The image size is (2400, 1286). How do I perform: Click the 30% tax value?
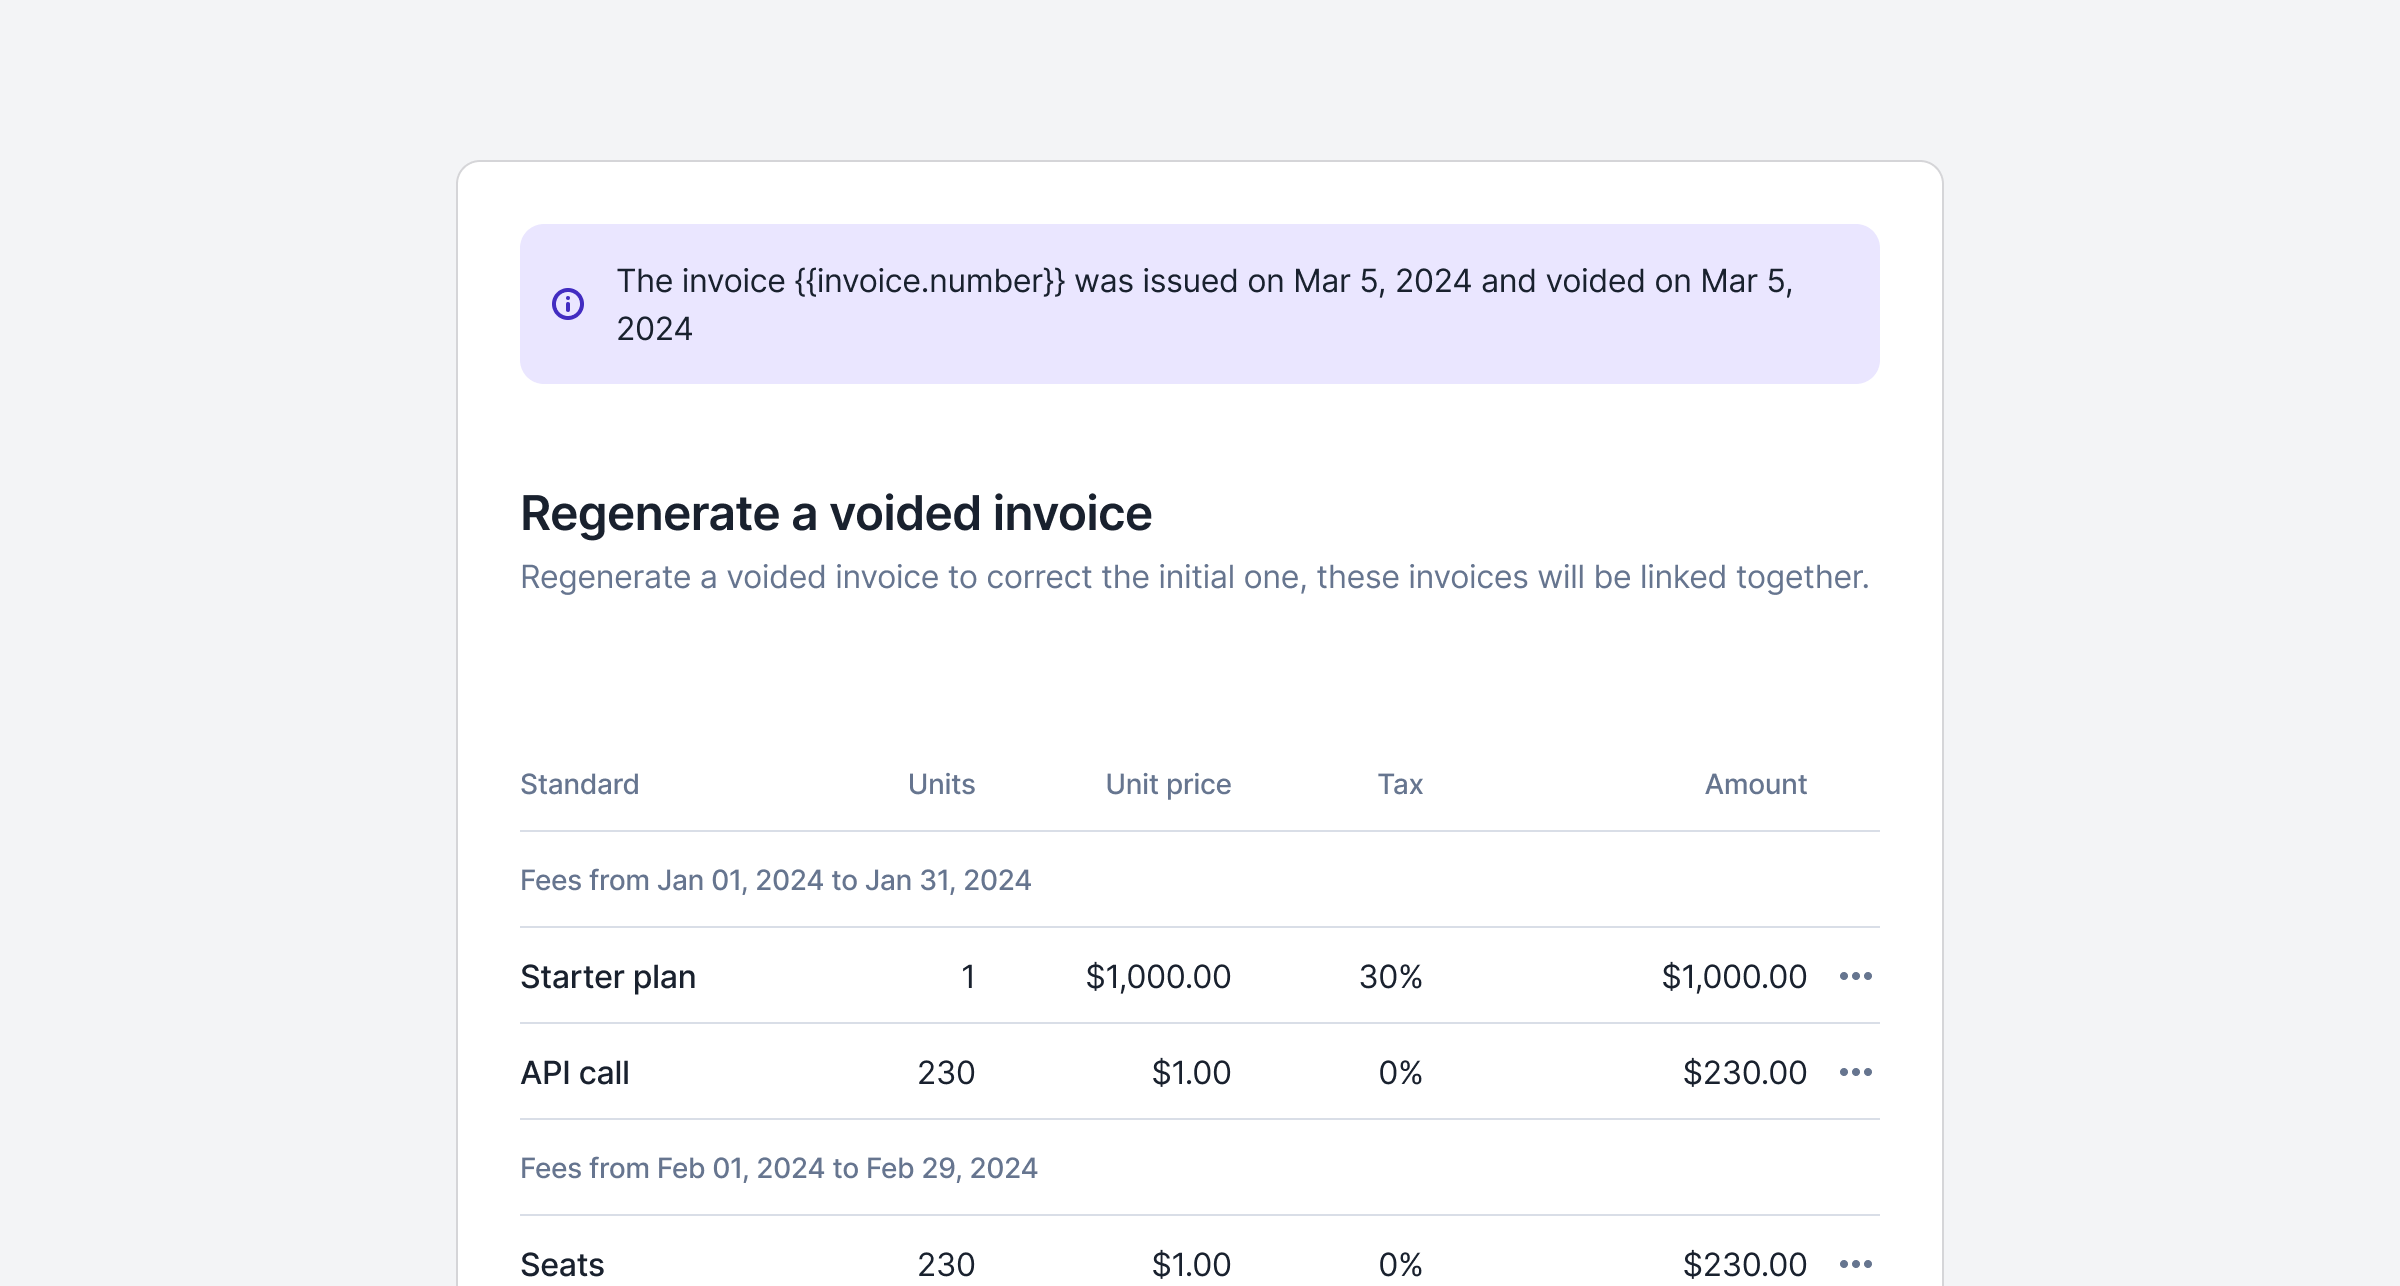(1390, 976)
